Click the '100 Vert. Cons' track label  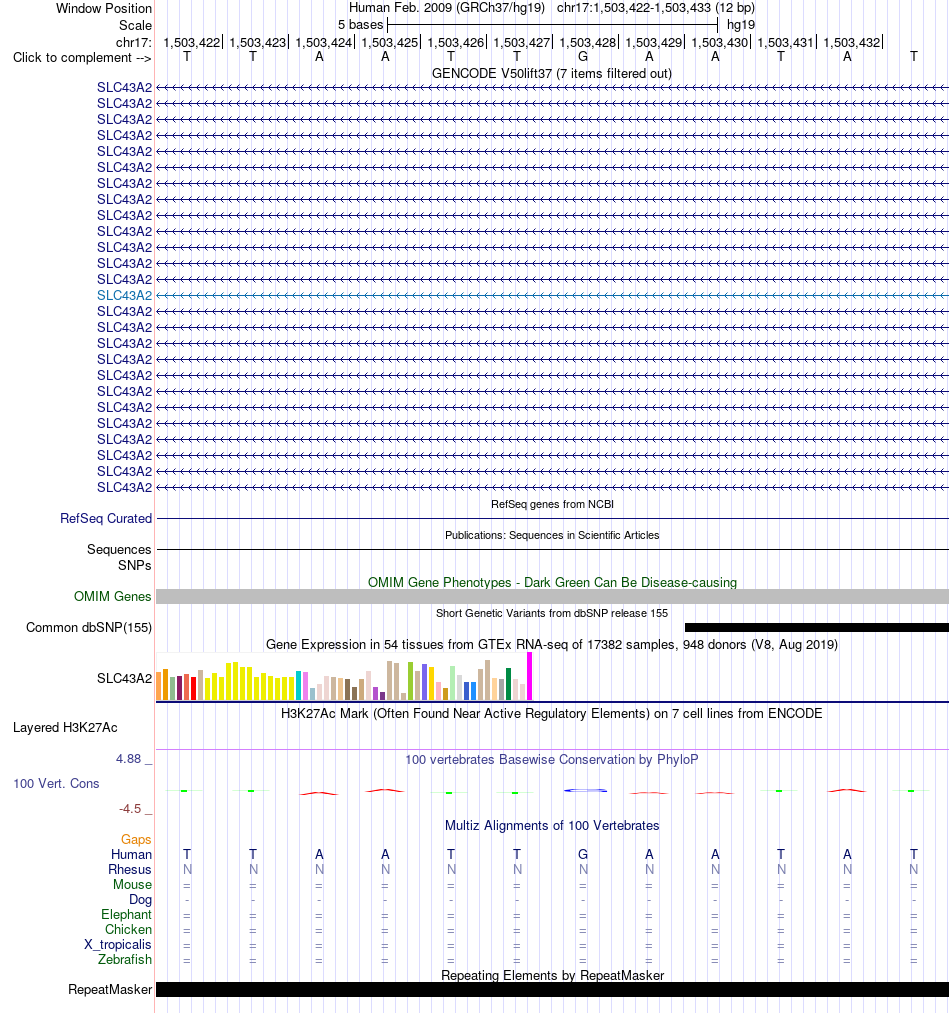point(56,783)
